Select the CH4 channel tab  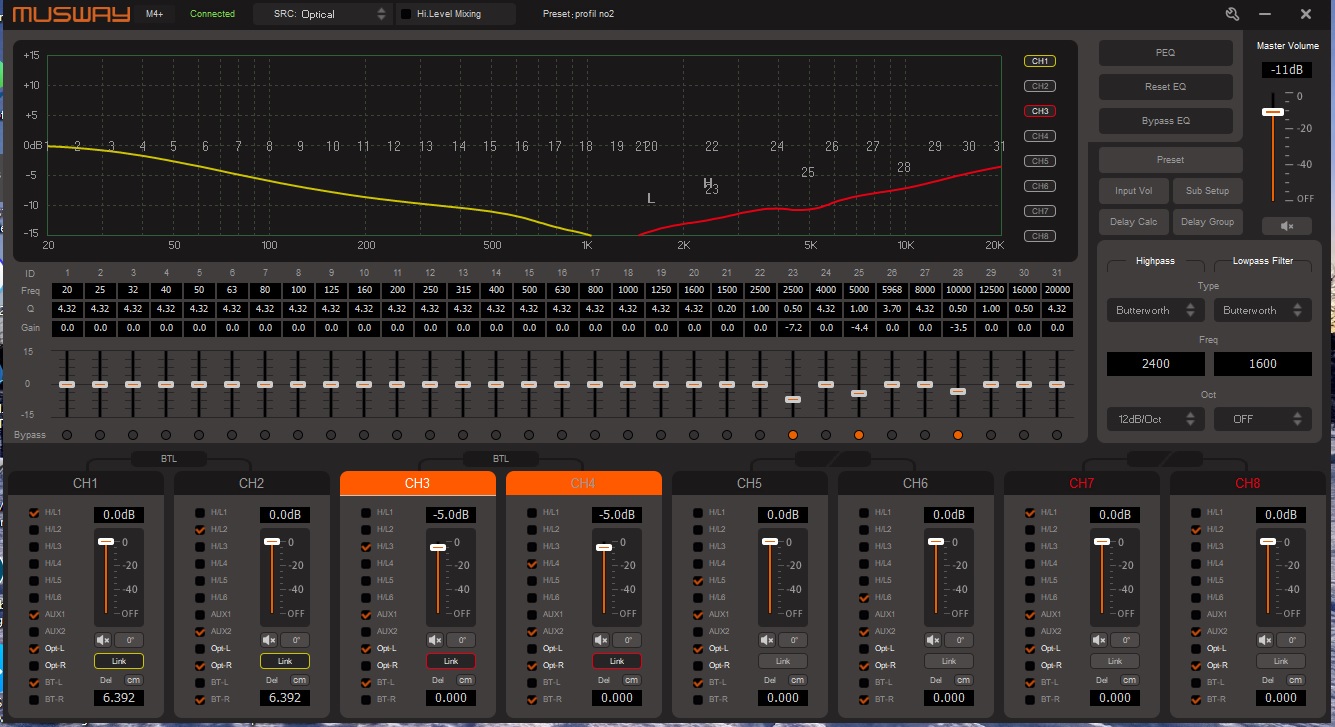click(x=583, y=484)
